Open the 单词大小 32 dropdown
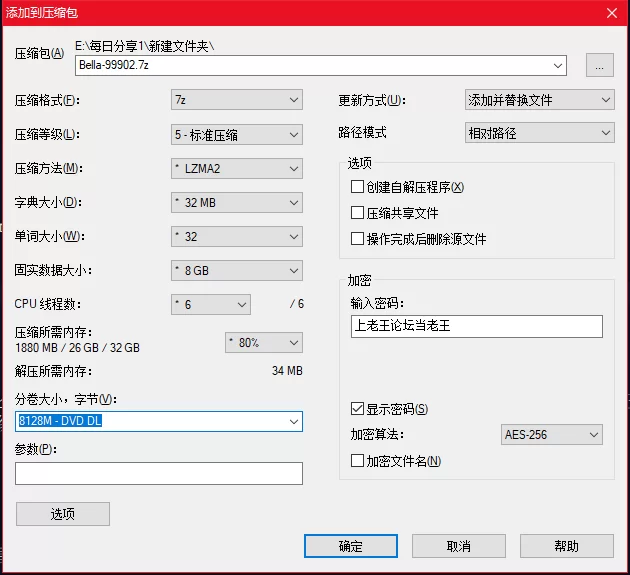The height and width of the screenshot is (575, 630). pyautogui.click(x=237, y=237)
